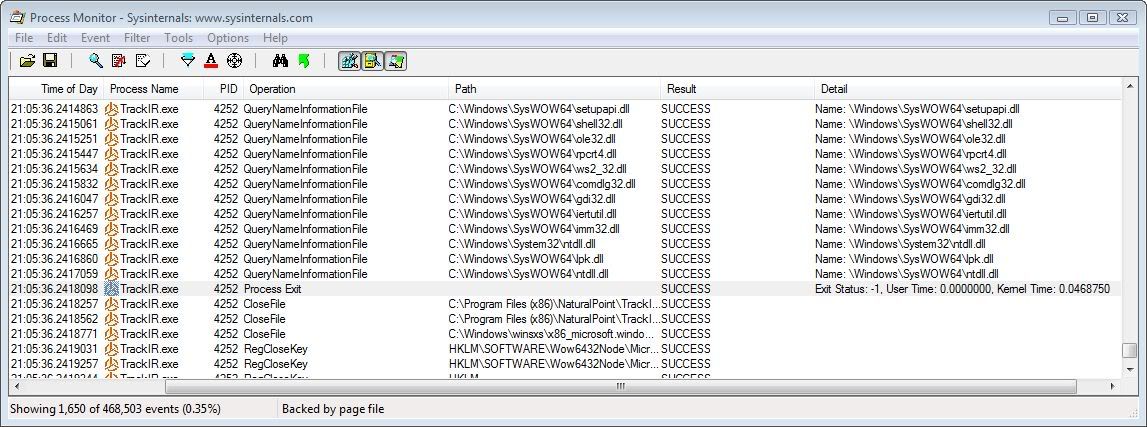Click the 21:05:36.2415832 timestamp cell
Screen dimensions: 1147x427
point(54,184)
